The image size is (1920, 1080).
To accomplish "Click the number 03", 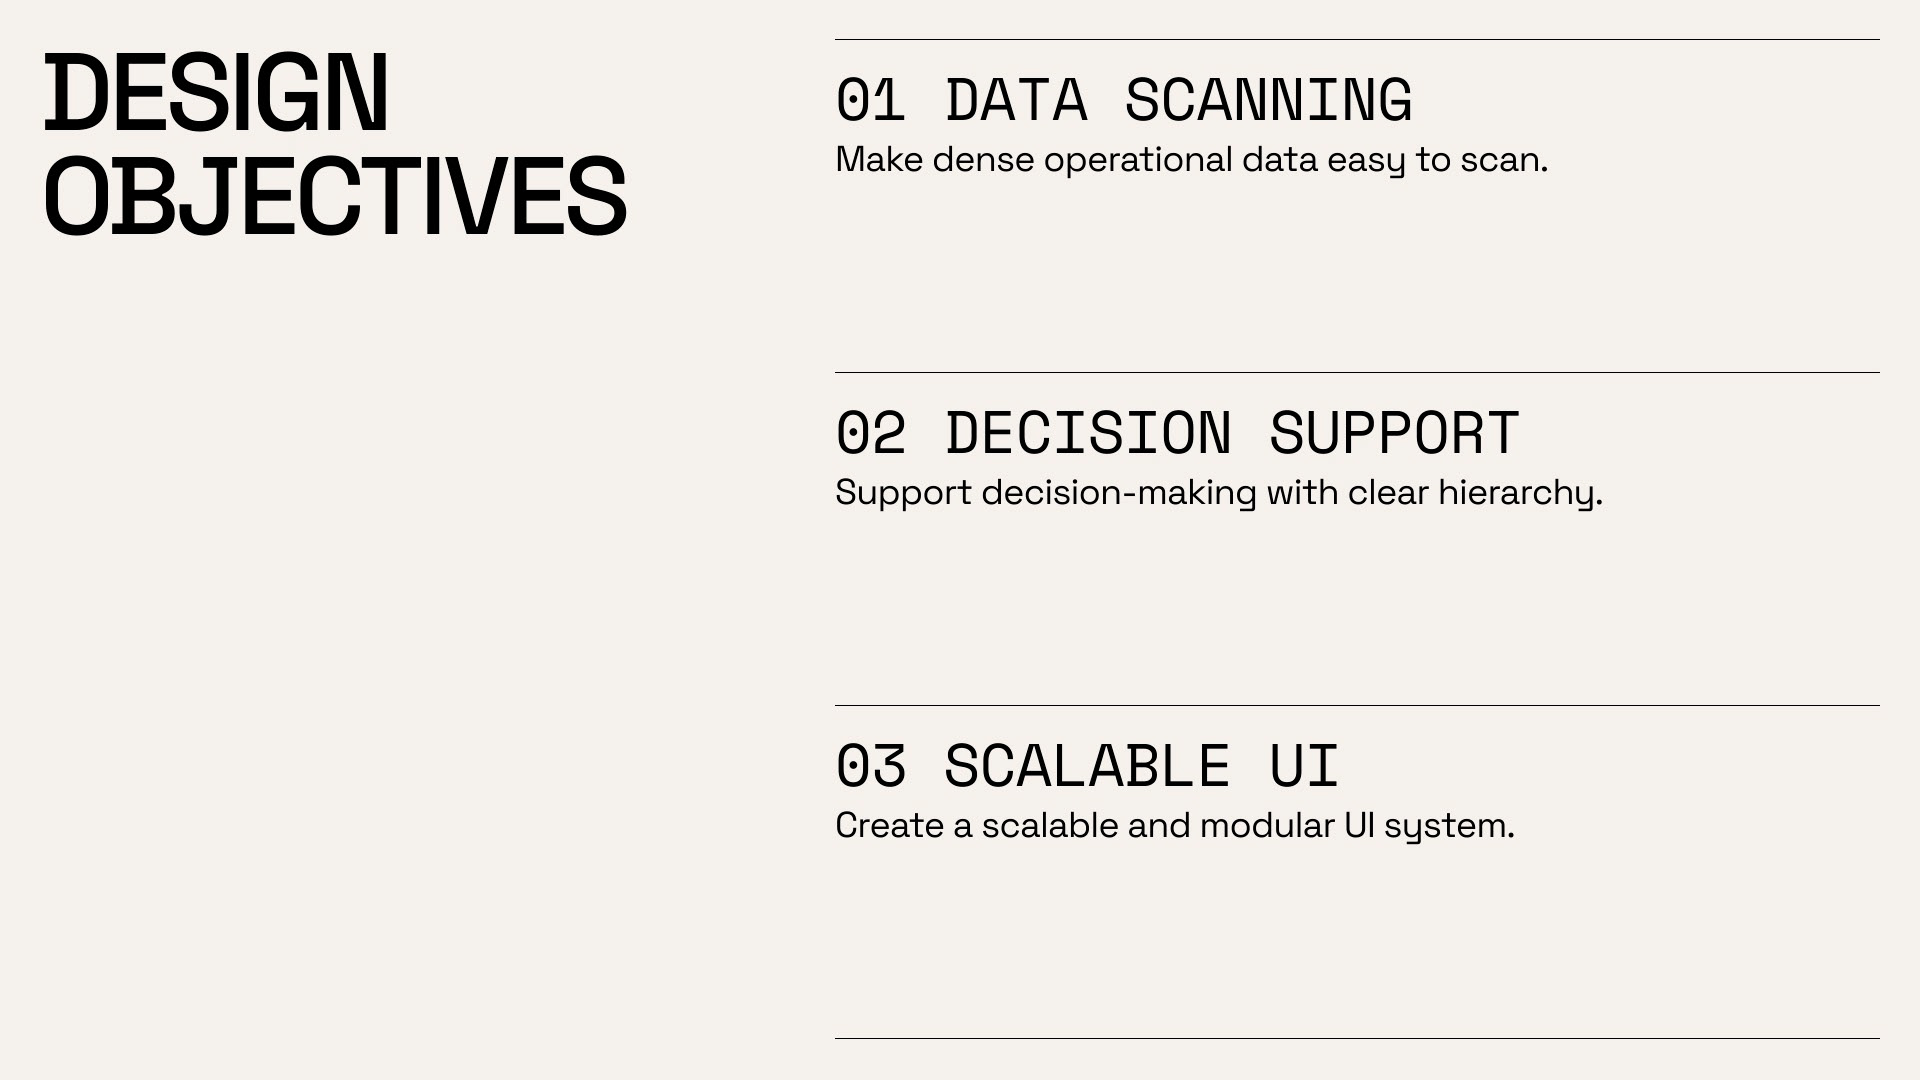I will 870,766.
